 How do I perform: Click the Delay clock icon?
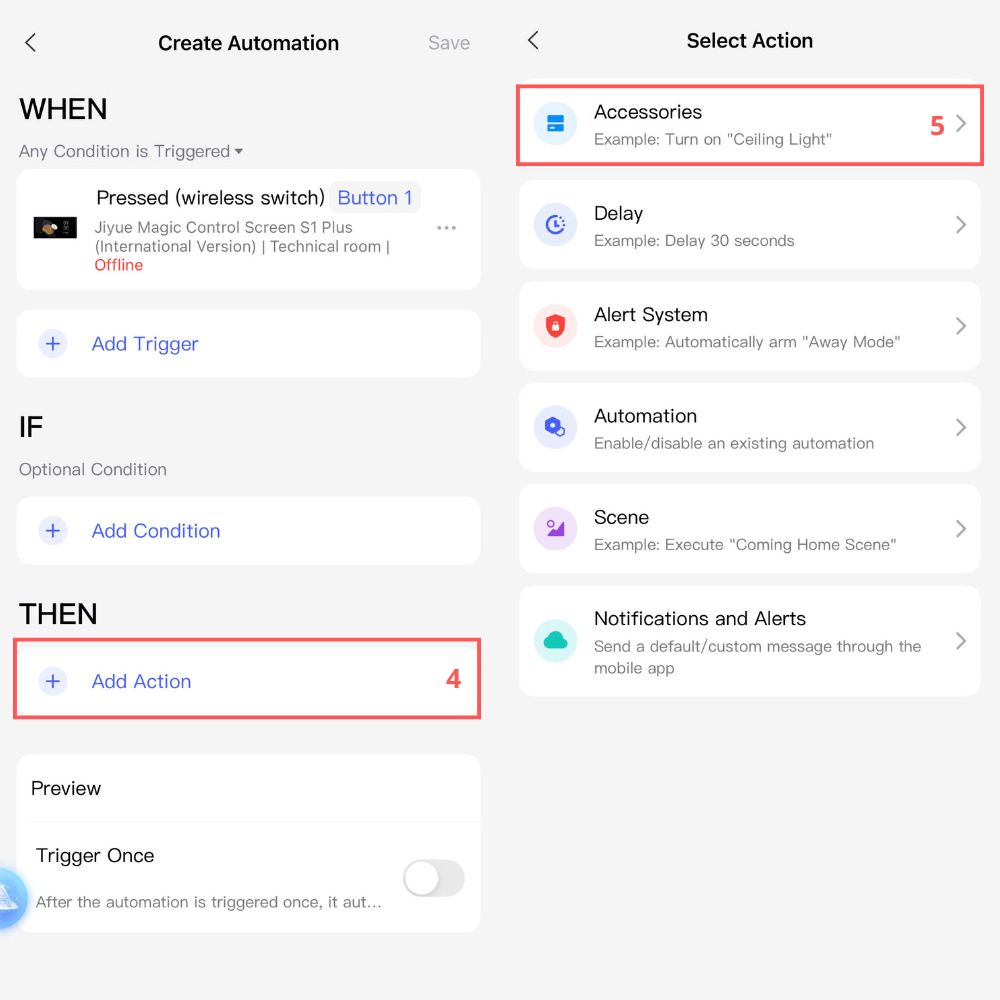(x=555, y=225)
